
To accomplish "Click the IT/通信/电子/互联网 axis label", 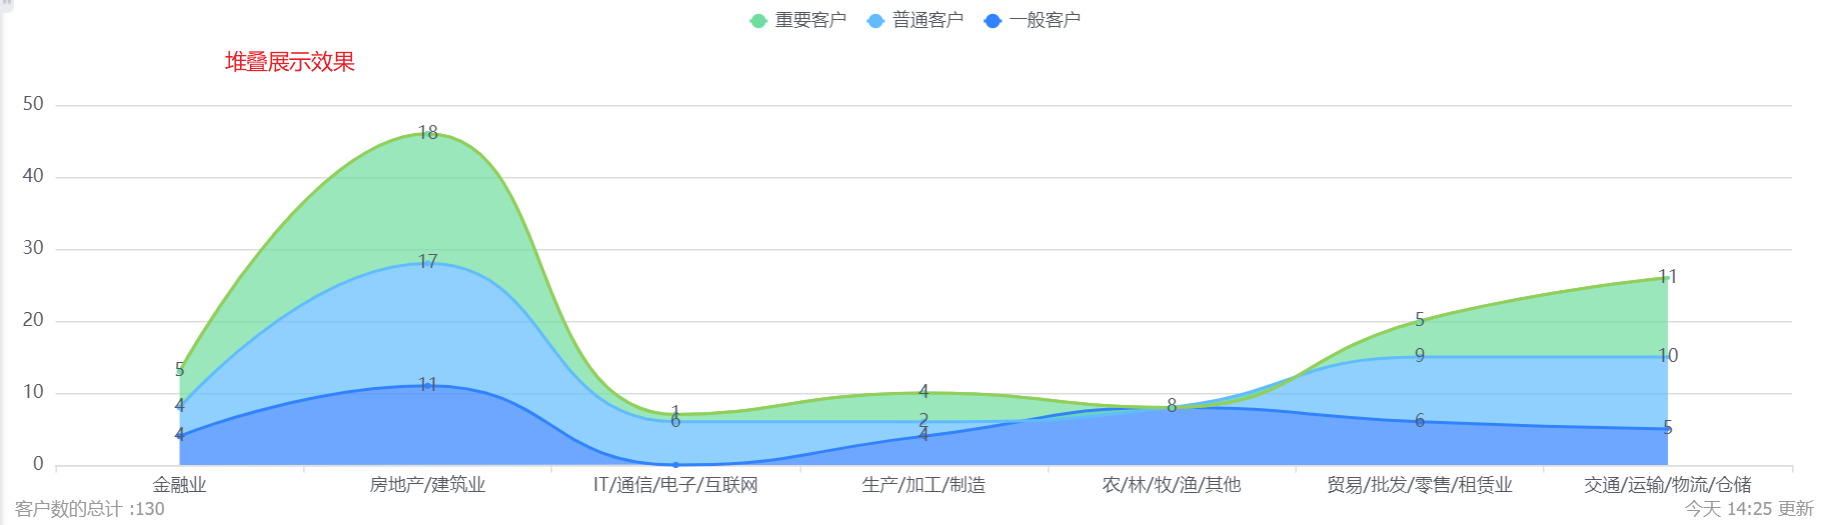I will point(675,485).
